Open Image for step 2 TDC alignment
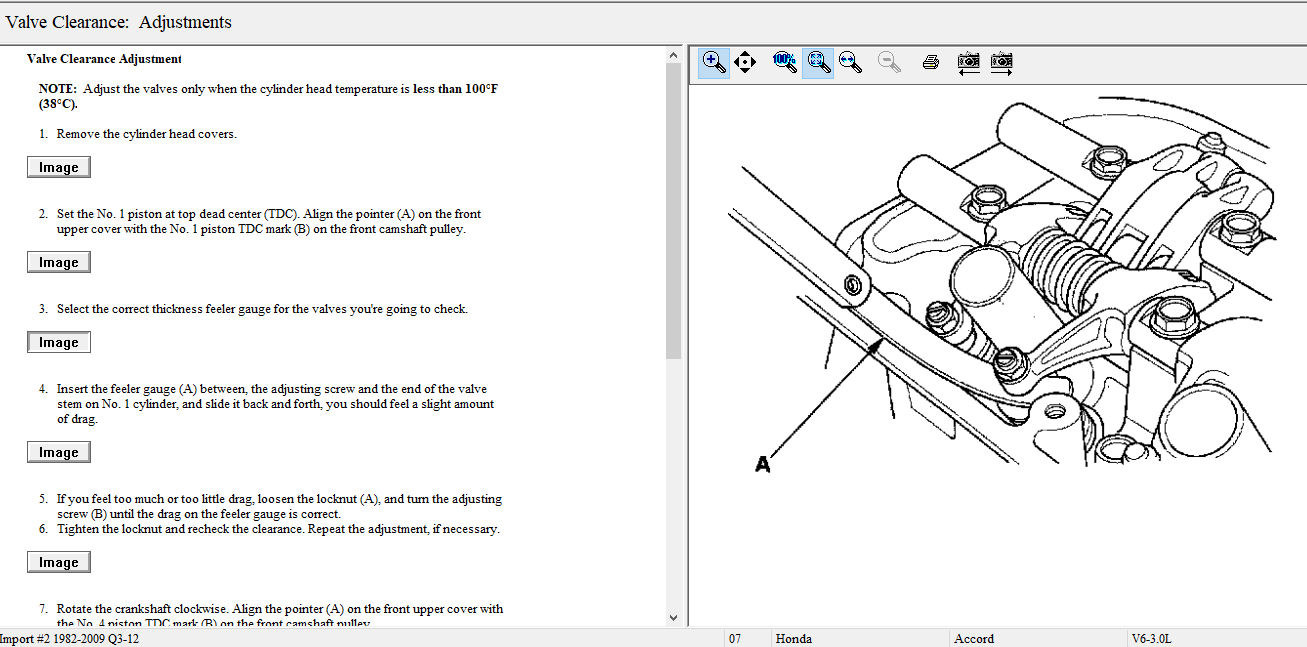This screenshot has width=1307, height=647. tap(59, 262)
